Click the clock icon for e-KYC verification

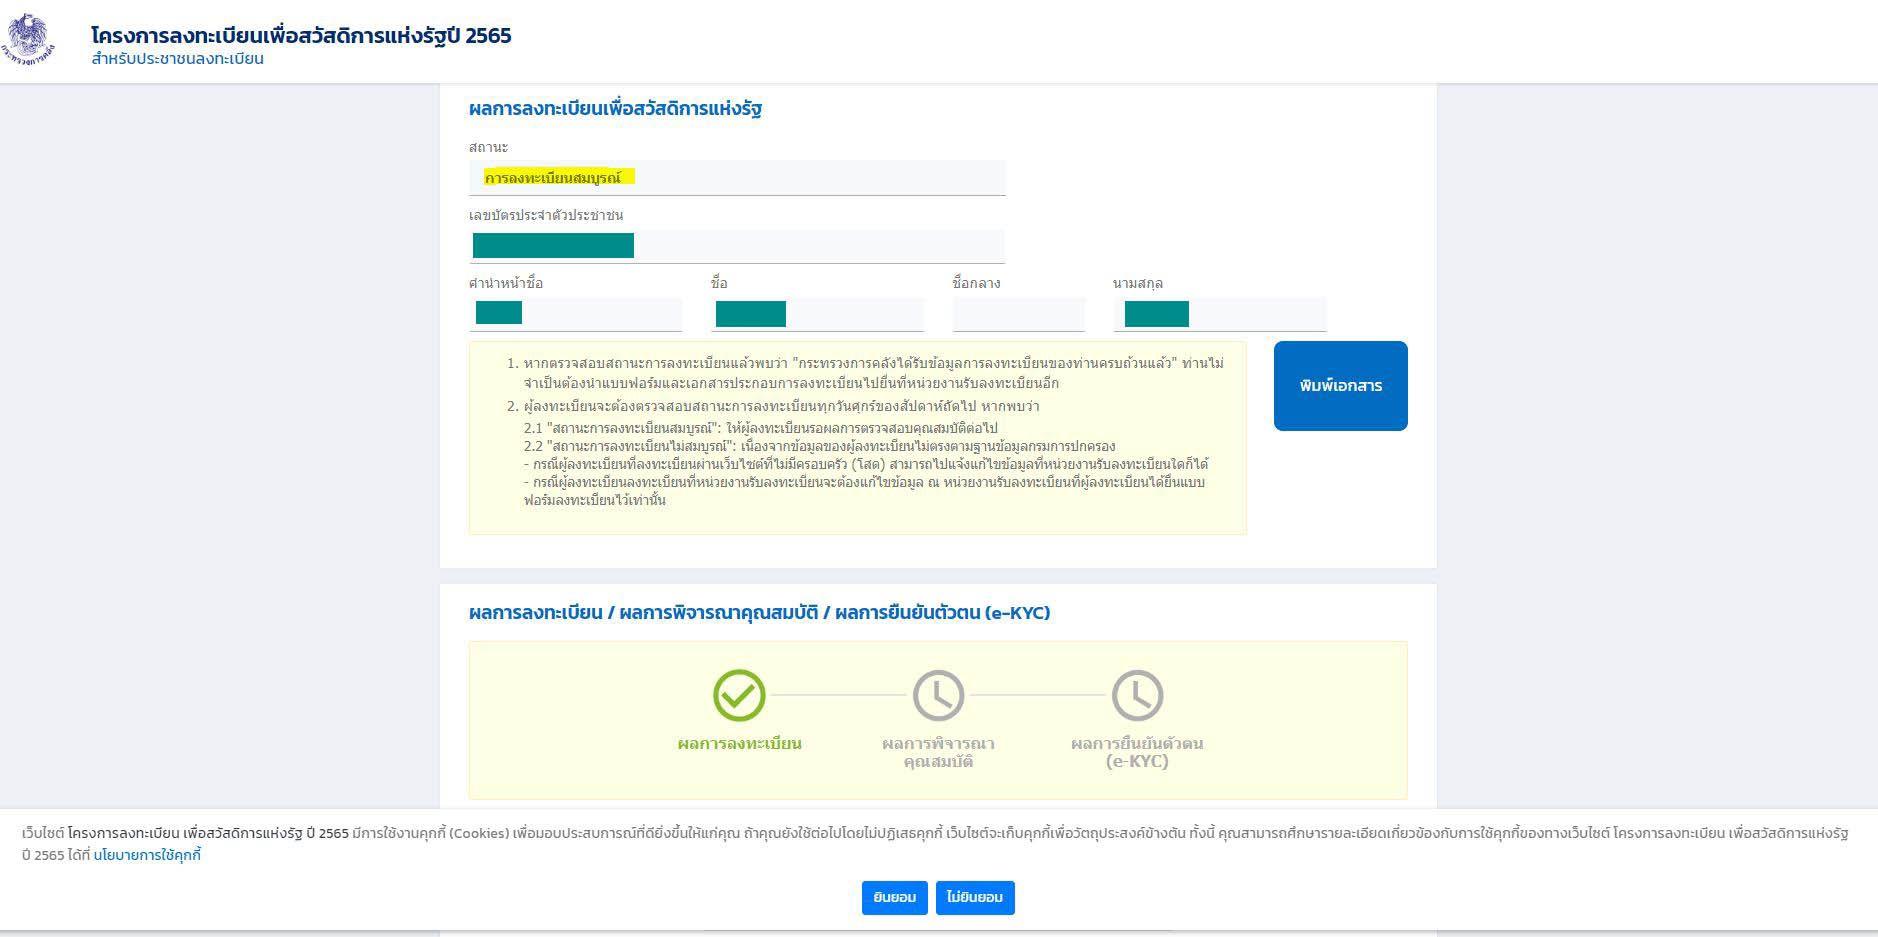(1137, 695)
